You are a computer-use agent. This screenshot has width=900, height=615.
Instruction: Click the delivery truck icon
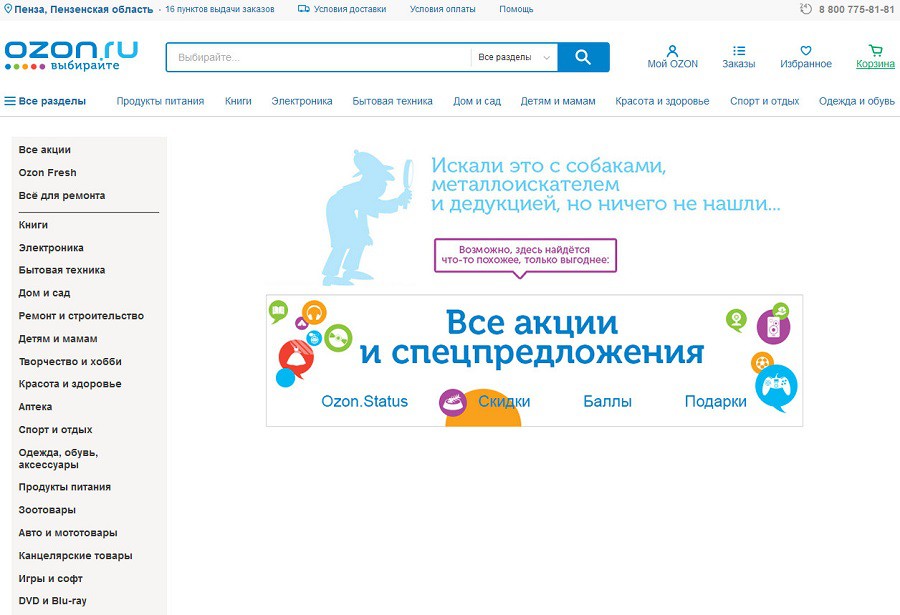click(x=304, y=9)
